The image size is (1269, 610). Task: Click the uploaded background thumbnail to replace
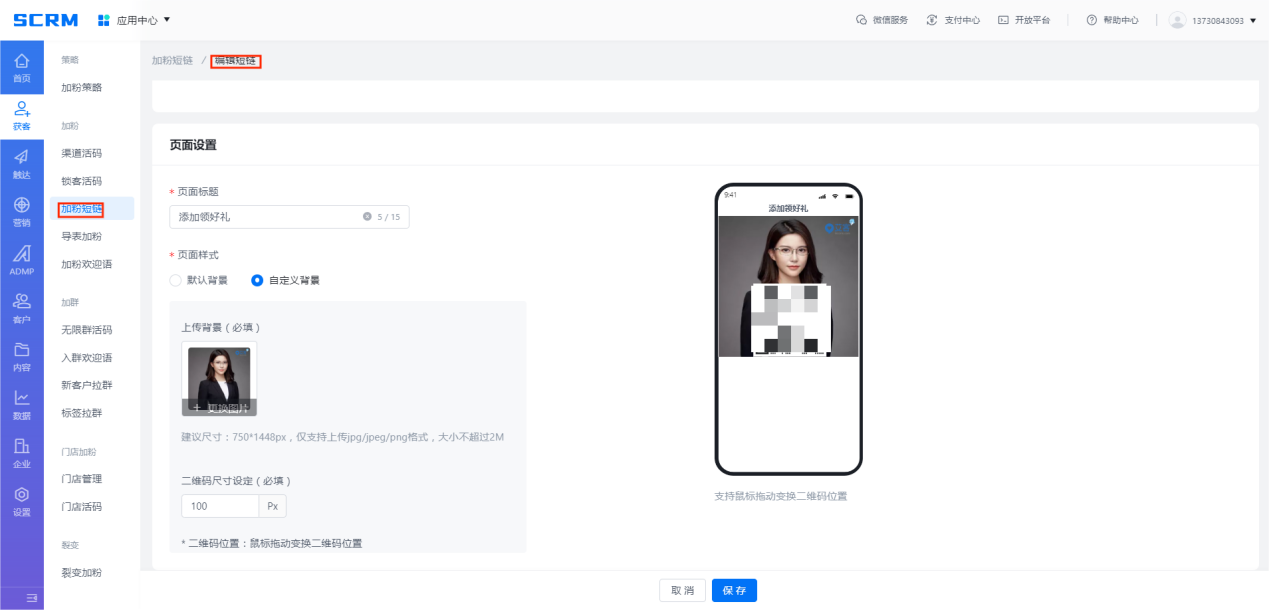[219, 378]
